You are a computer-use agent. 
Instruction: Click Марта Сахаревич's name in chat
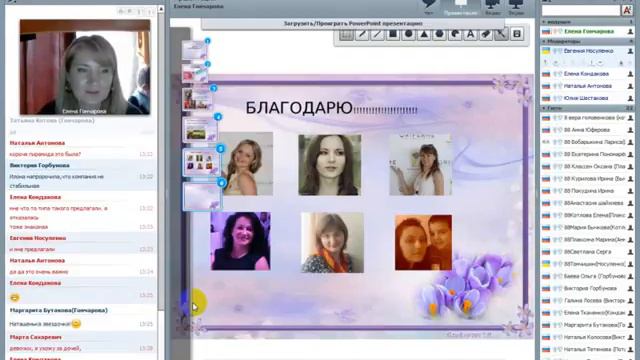36,338
